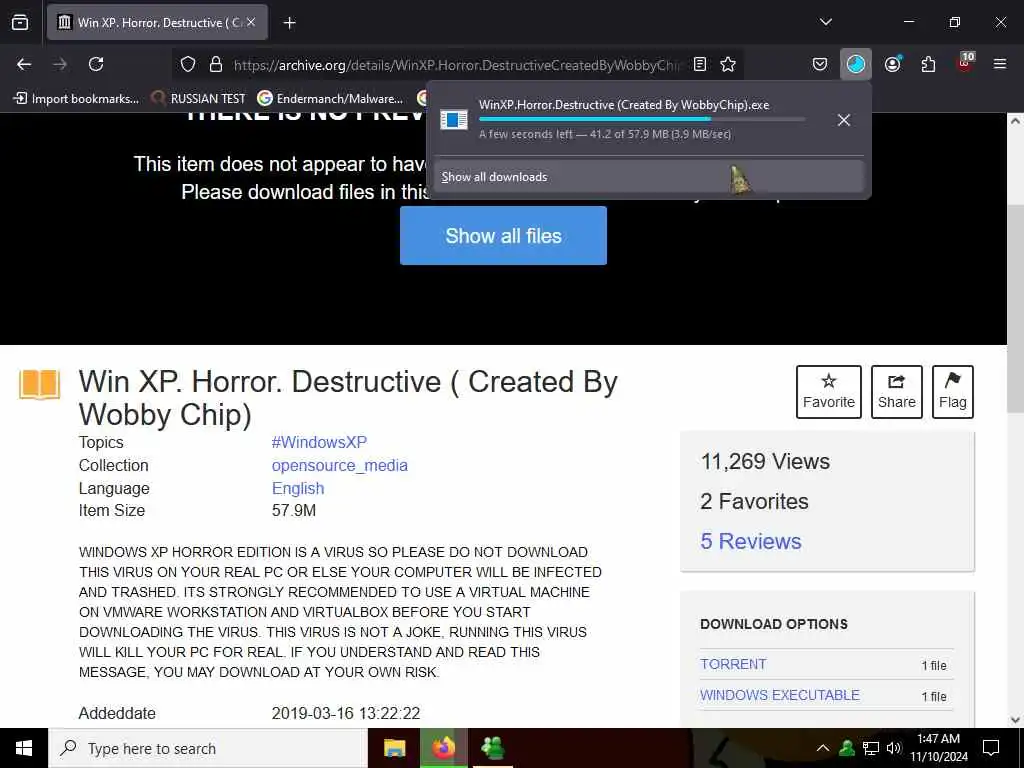Click the orange book texts media icon

coord(40,384)
